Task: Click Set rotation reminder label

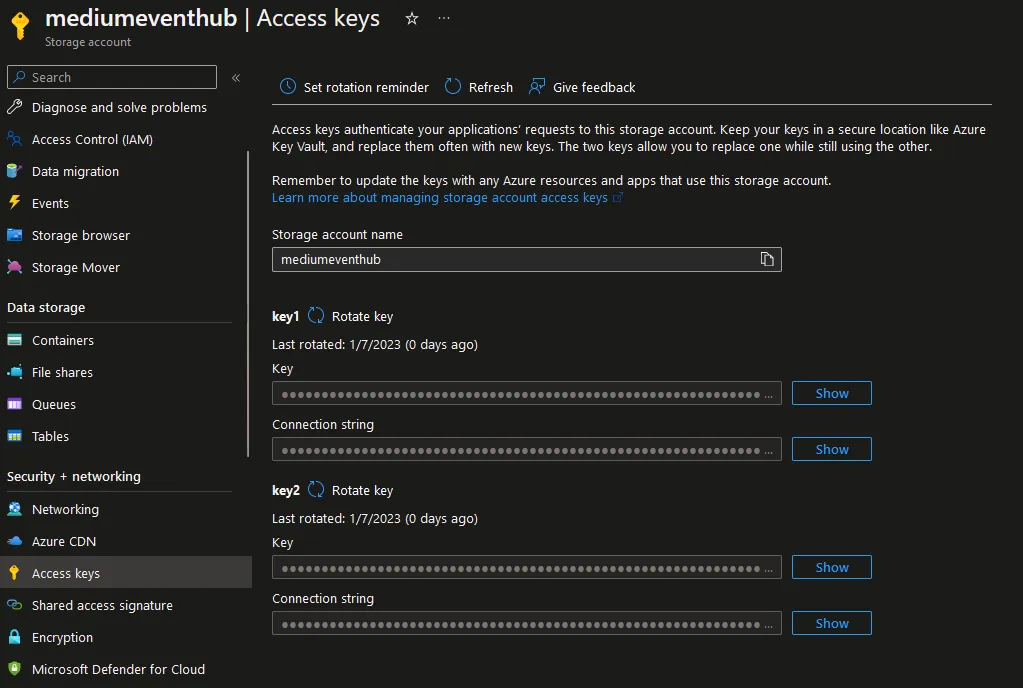Action: (366, 87)
